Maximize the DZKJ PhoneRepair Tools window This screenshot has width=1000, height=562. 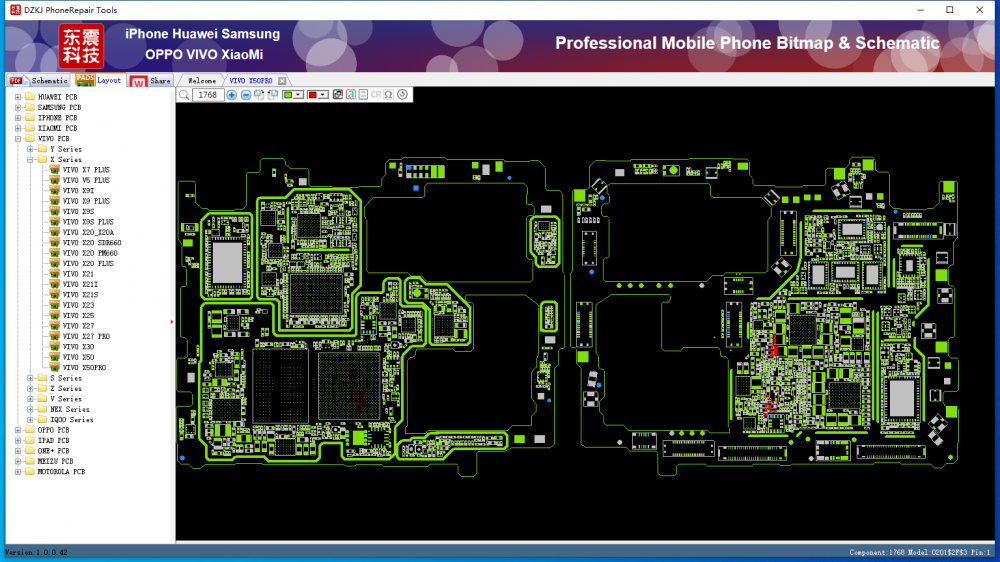pyautogui.click(x=950, y=10)
